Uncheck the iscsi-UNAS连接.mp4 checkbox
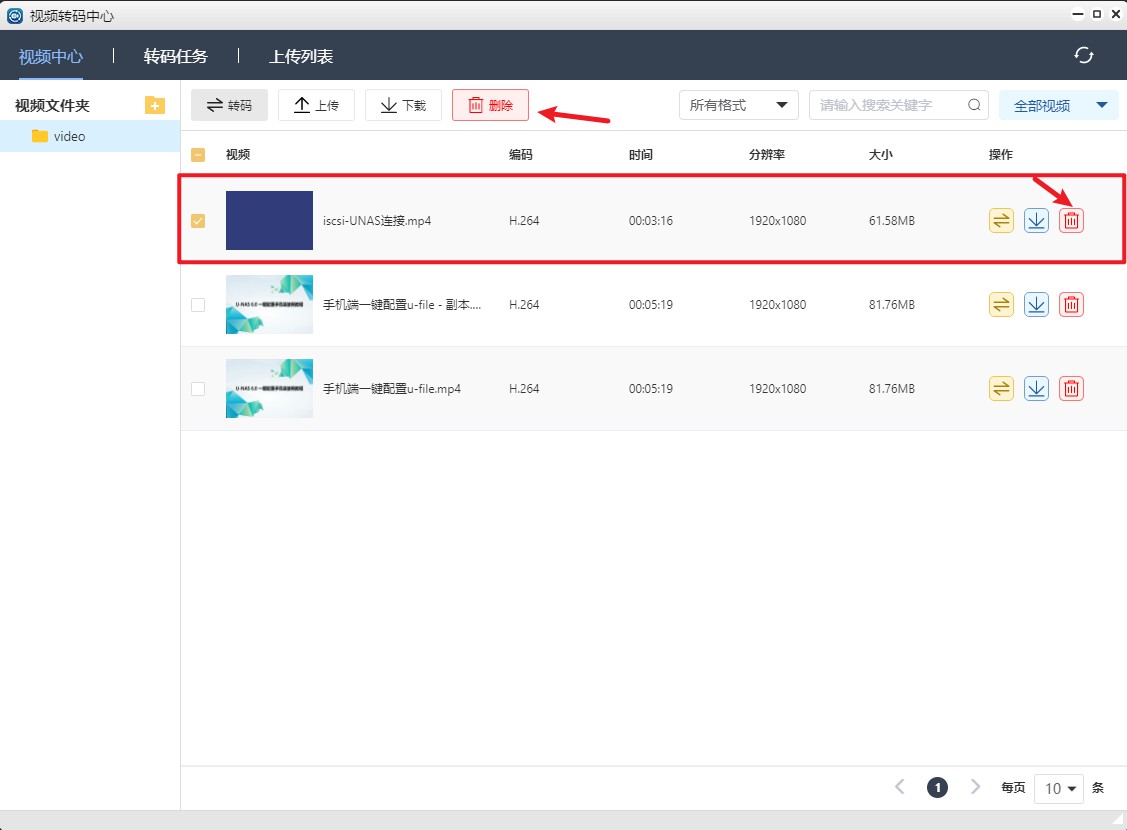 click(198, 221)
